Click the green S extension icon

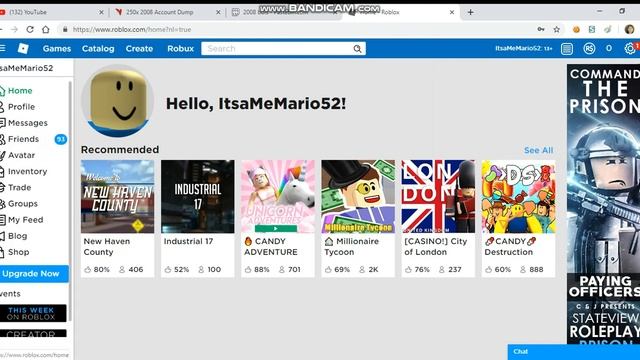592,29
